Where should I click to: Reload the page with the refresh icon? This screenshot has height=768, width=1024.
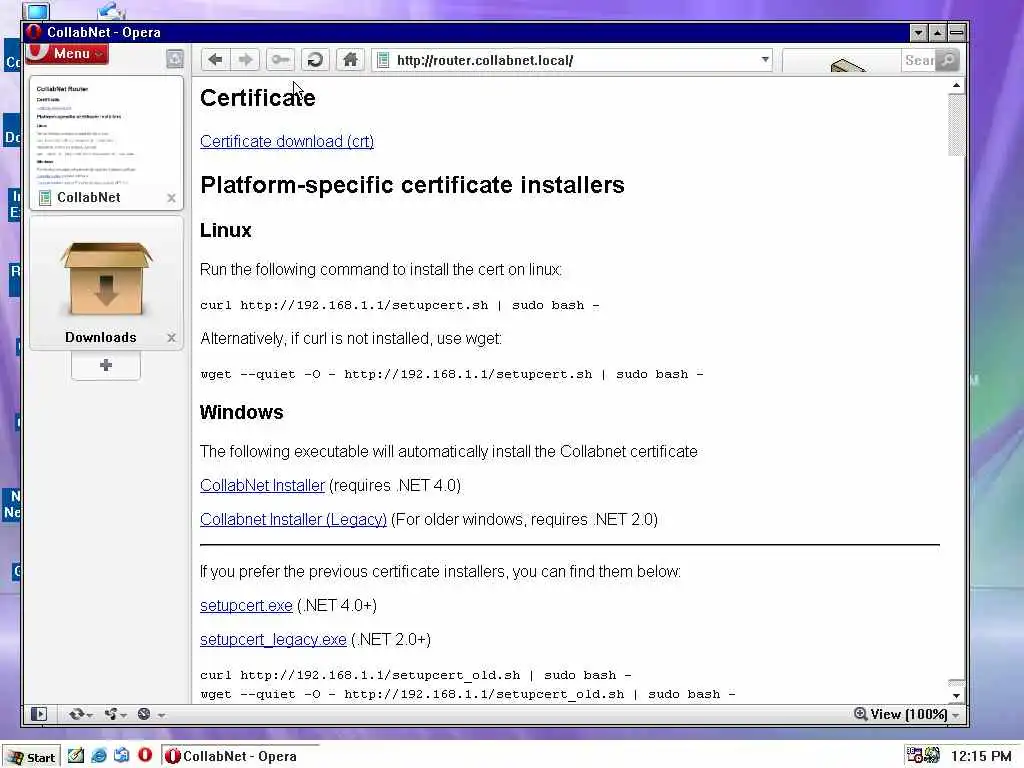(315, 60)
